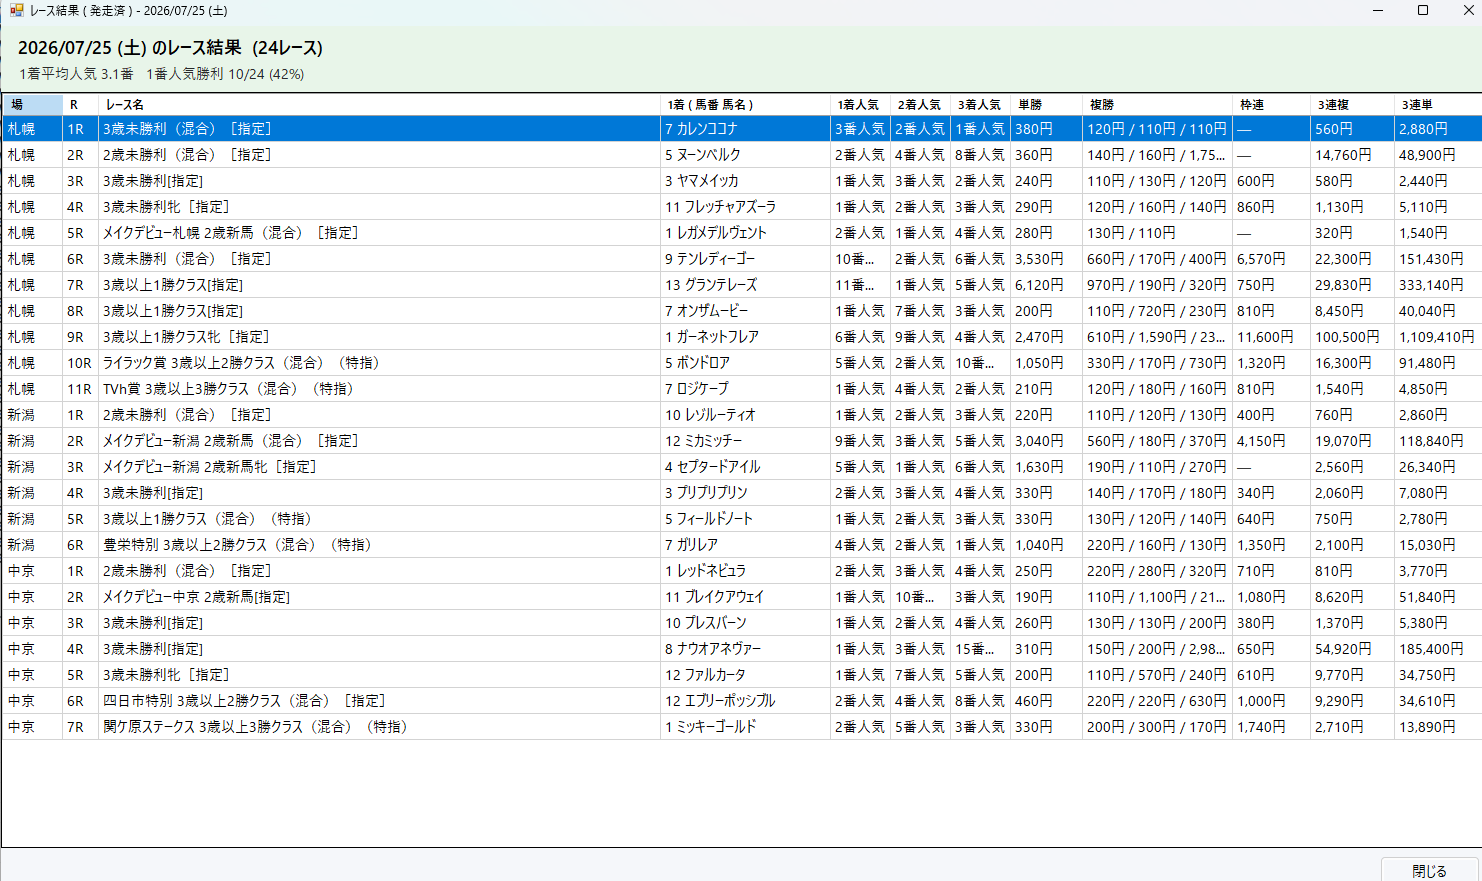Screen dimensions: 1482x881
Task: Sort by the 単勝 column header
Action: [x=1046, y=104]
